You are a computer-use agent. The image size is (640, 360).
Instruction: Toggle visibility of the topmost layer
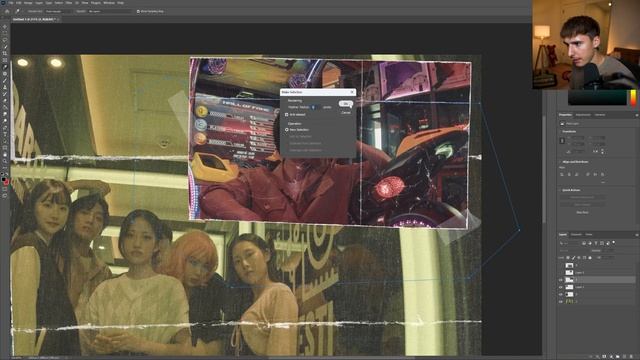[561, 266]
